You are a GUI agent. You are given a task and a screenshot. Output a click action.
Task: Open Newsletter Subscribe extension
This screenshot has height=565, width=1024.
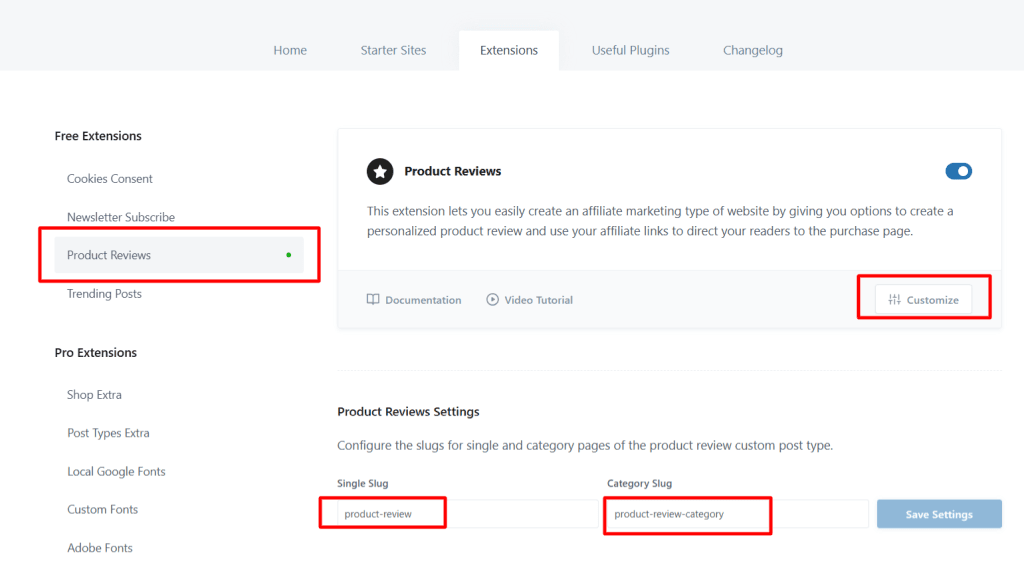pyautogui.click(x=121, y=217)
